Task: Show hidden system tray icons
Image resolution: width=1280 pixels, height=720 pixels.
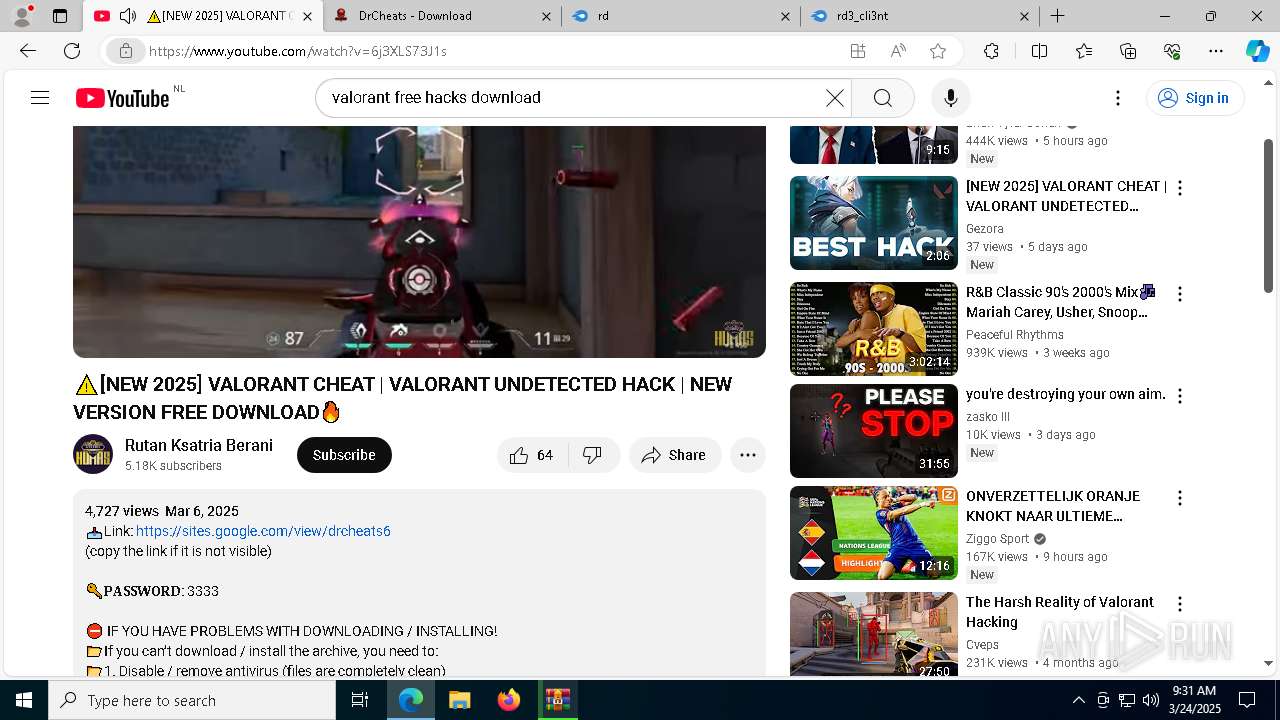Action: (1078, 700)
